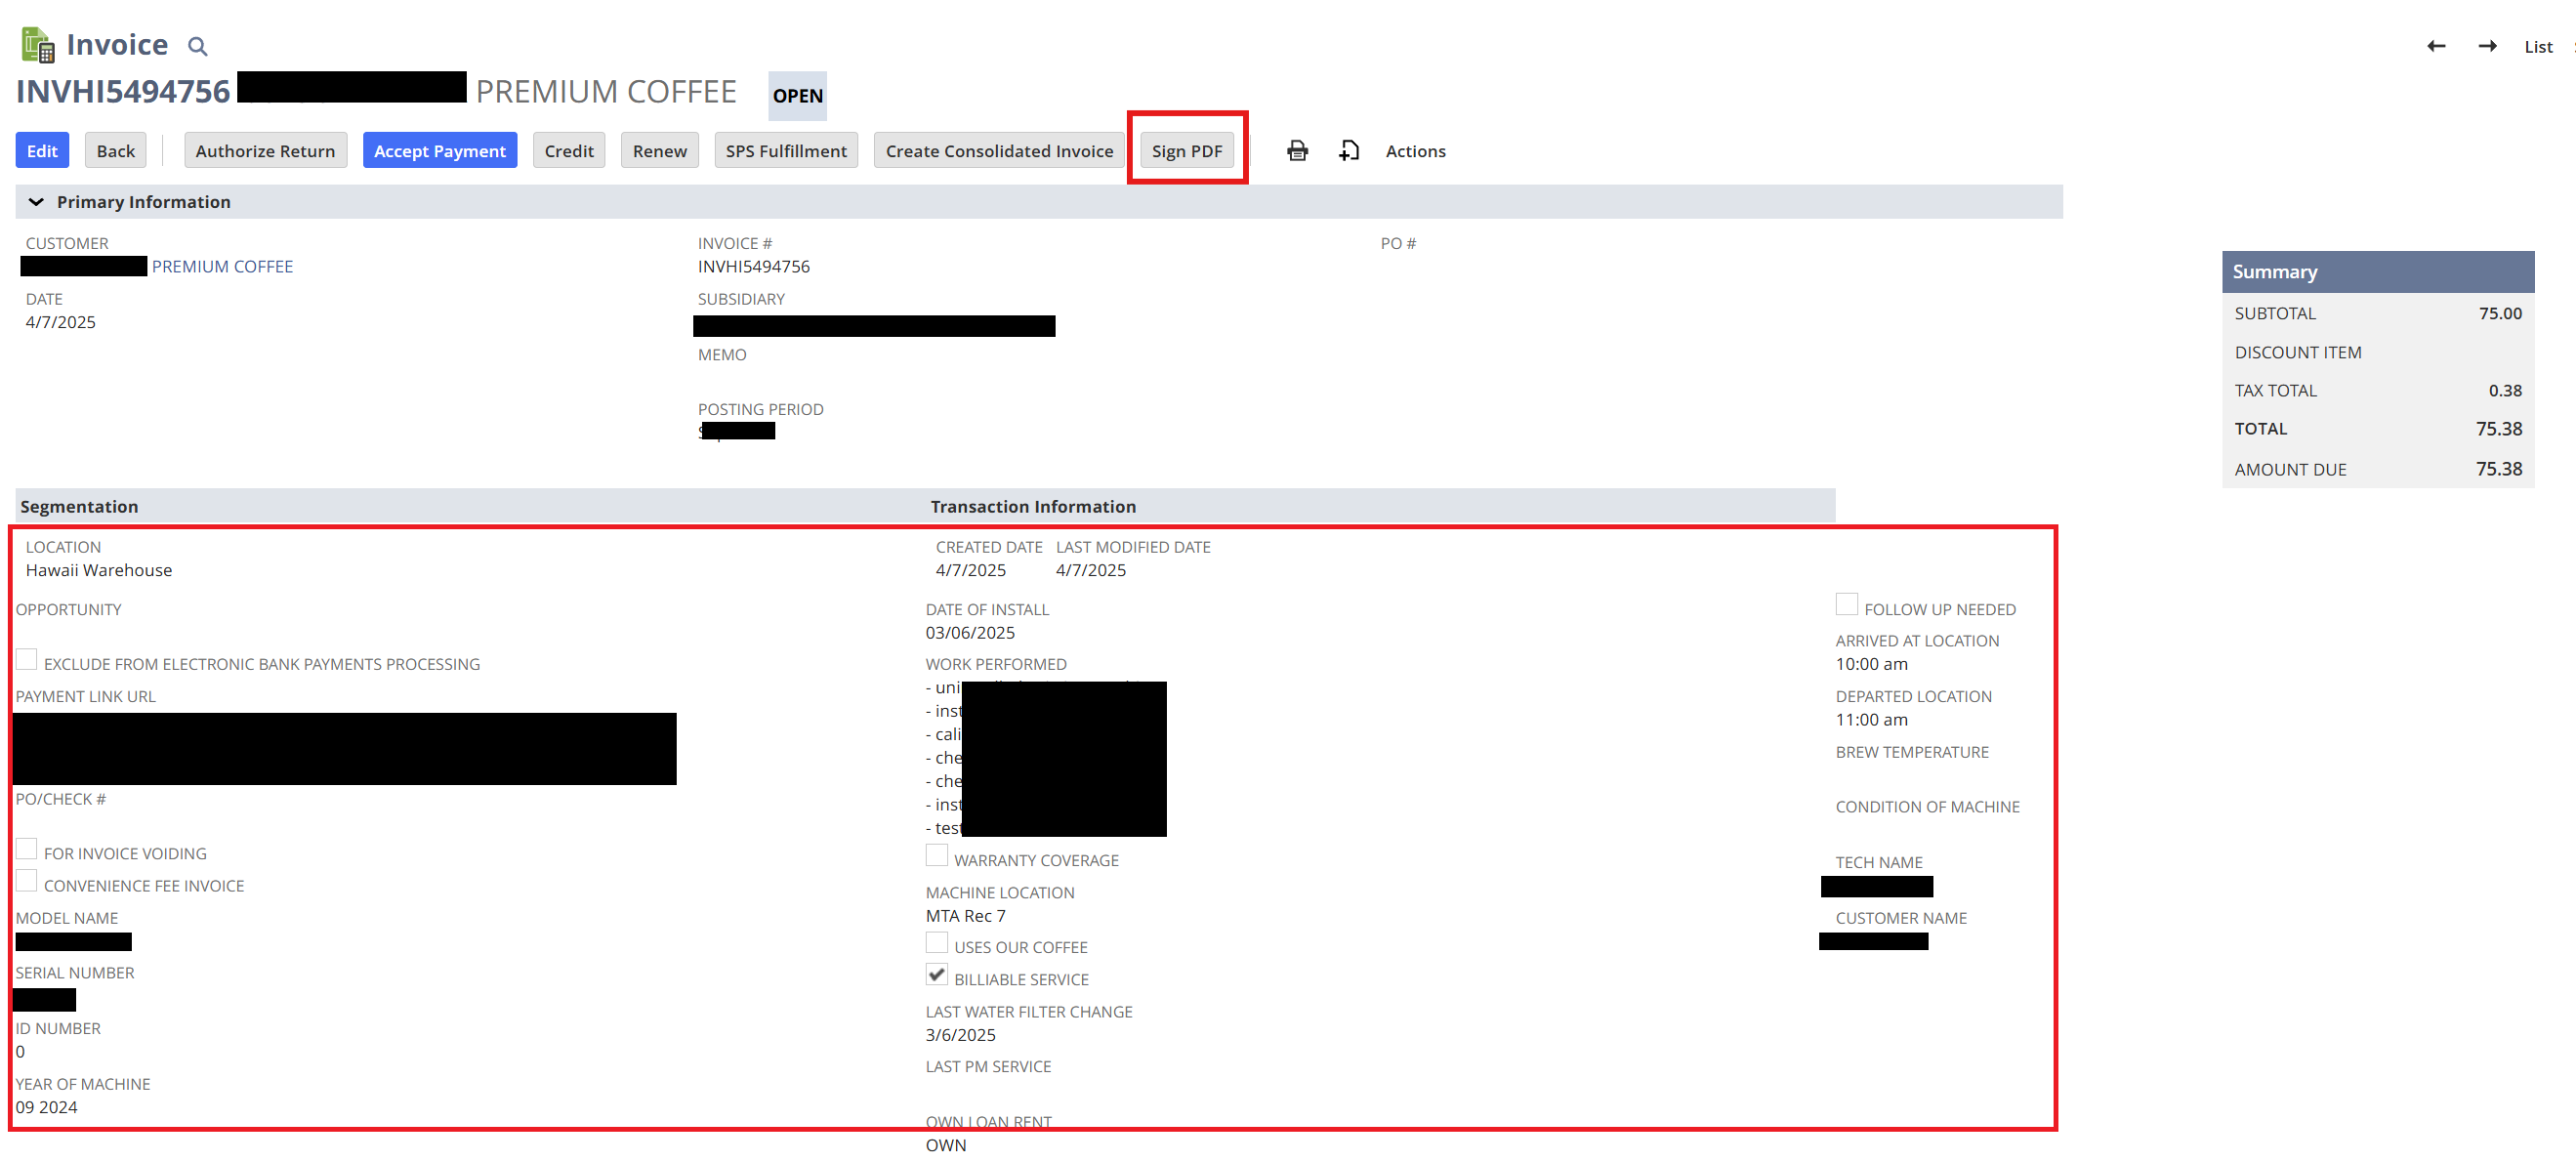Toggle Convenience Fee Invoice checkbox
2576x1162 pixels.
27,881
